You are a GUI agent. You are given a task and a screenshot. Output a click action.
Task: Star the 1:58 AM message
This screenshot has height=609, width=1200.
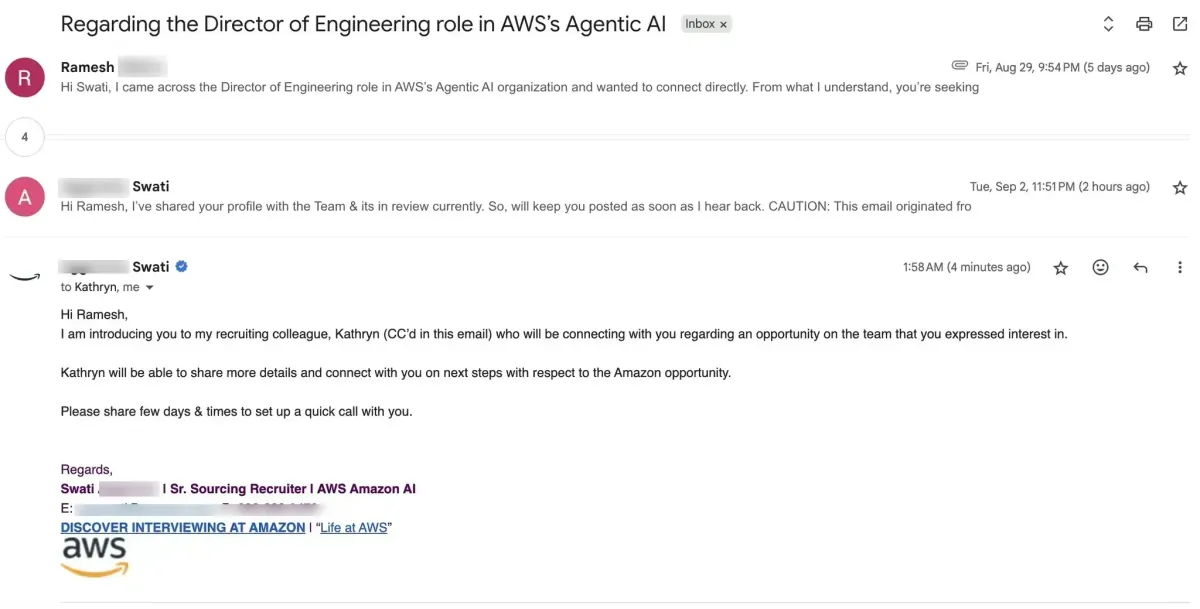coord(1061,268)
